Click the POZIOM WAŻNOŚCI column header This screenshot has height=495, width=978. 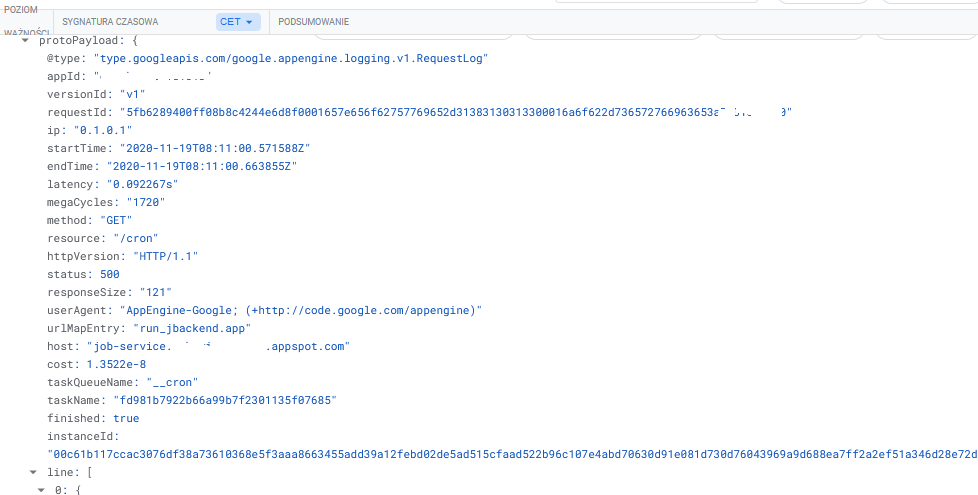(26, 22)
